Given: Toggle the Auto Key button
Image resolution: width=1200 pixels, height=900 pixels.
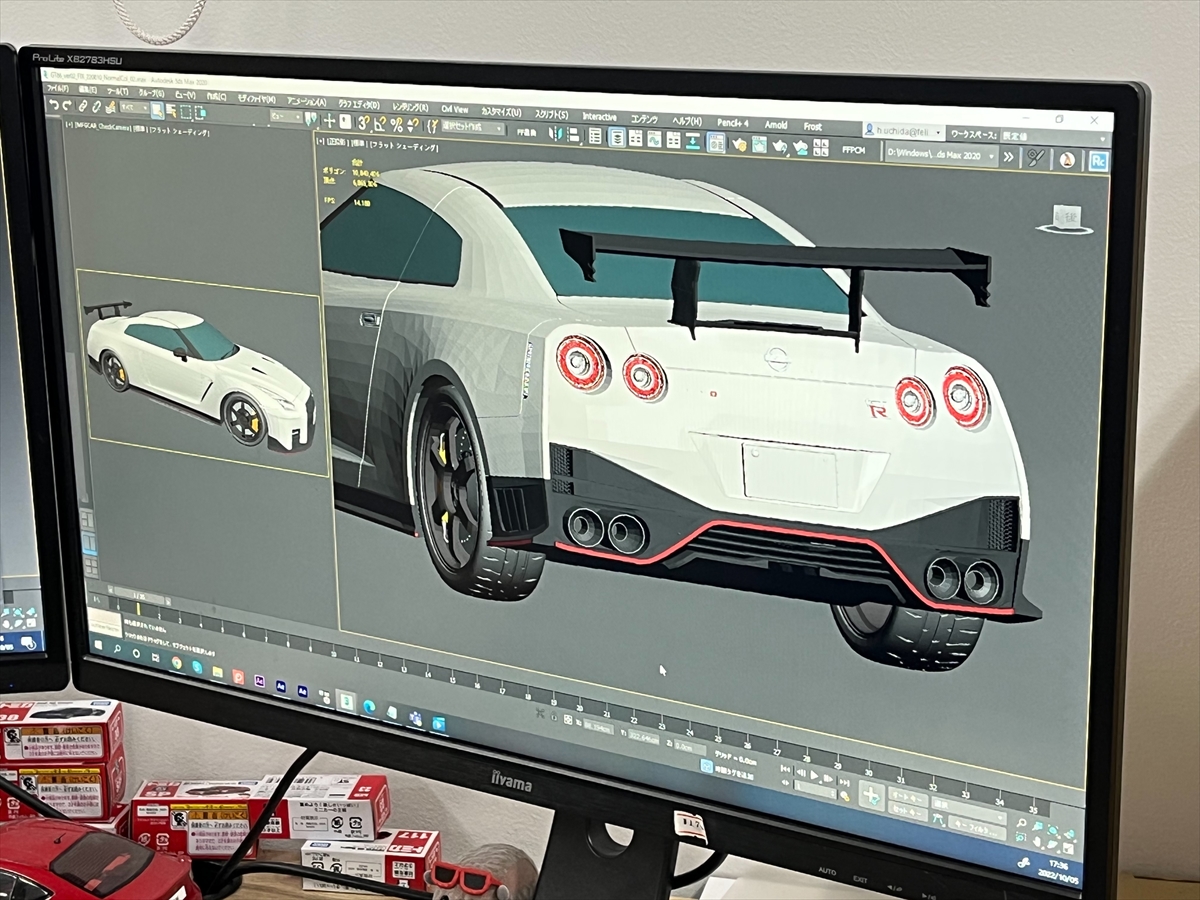Looking at the screenshot, I should point(908,798).
